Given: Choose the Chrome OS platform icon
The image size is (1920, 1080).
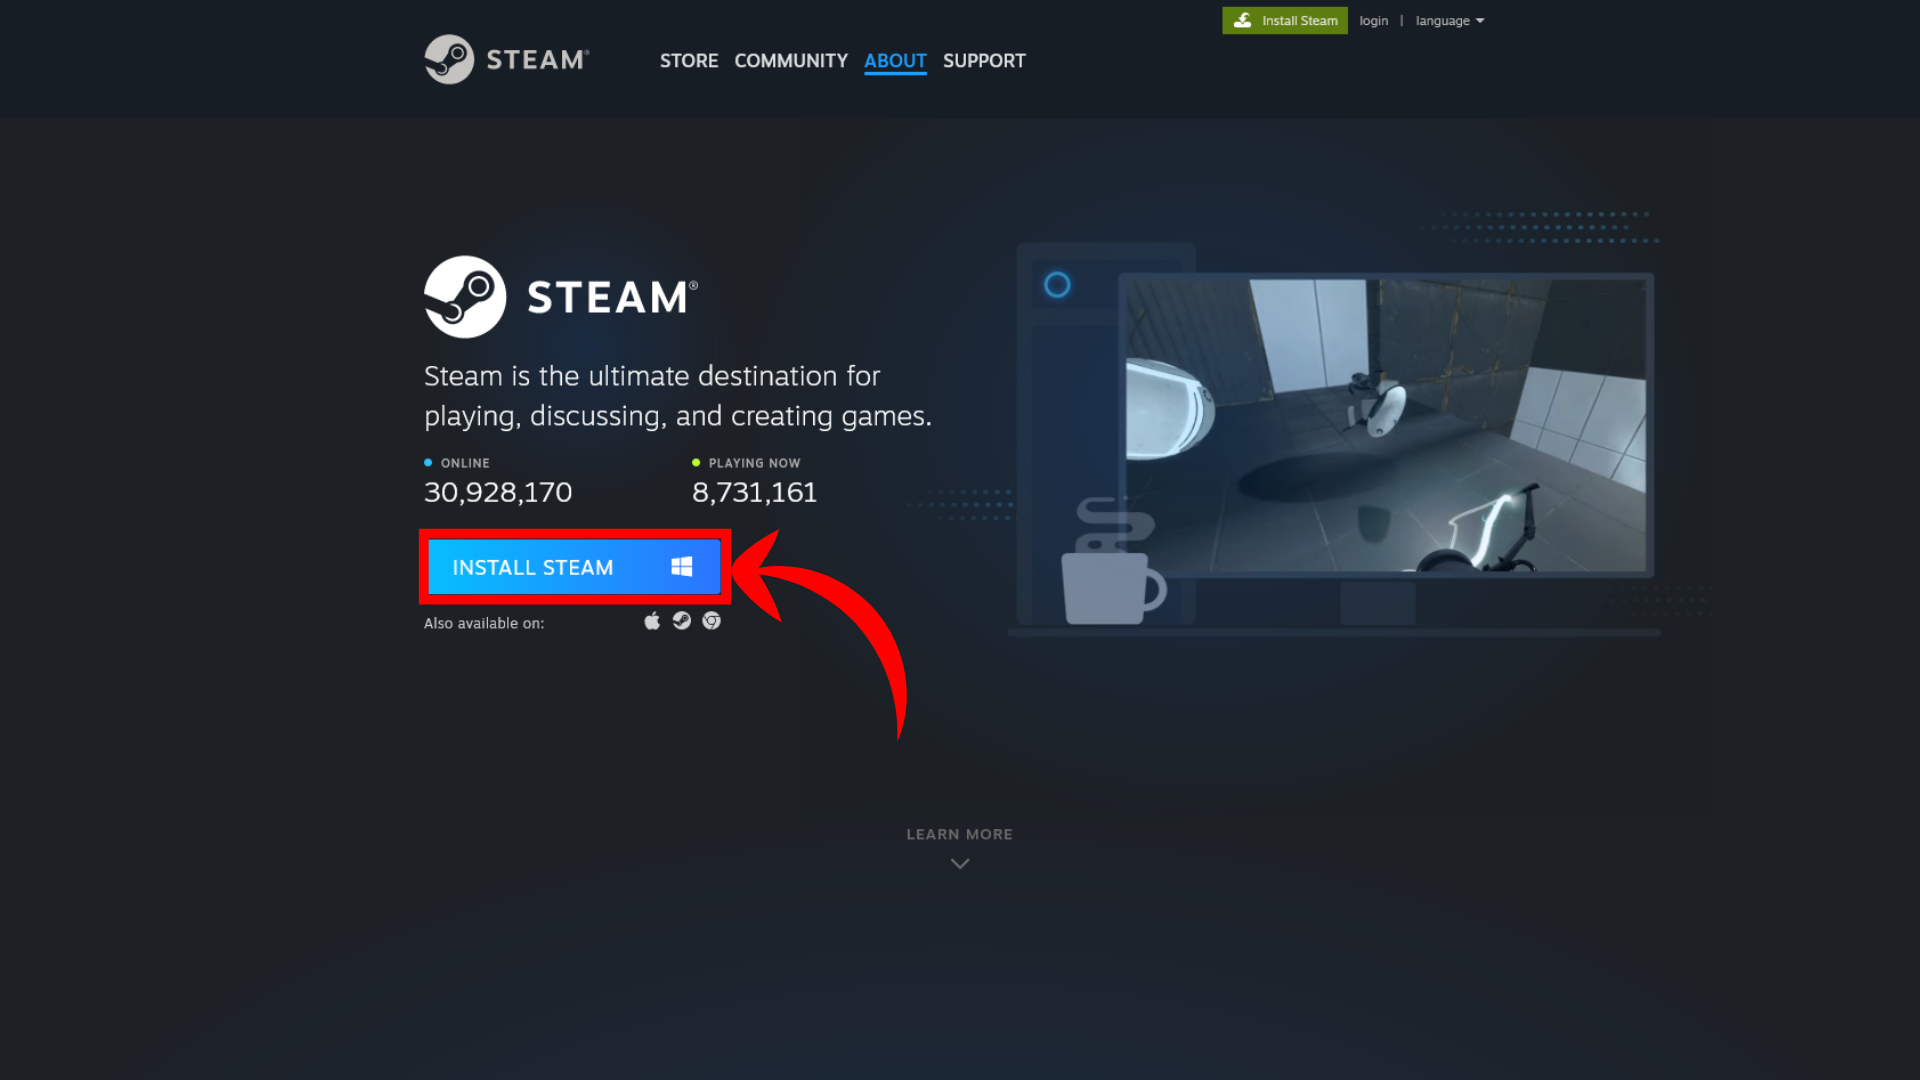Looking at the screenshot, I should (711, 621).
